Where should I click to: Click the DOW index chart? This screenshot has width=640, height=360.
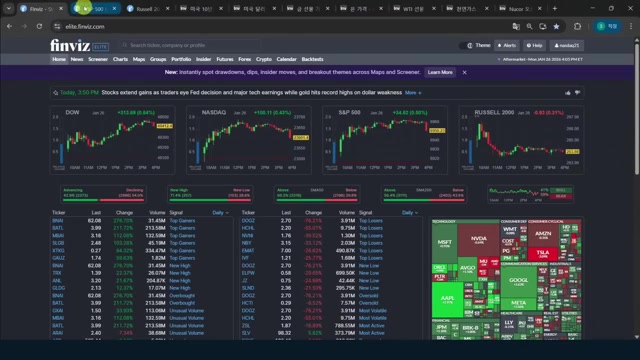113,140
